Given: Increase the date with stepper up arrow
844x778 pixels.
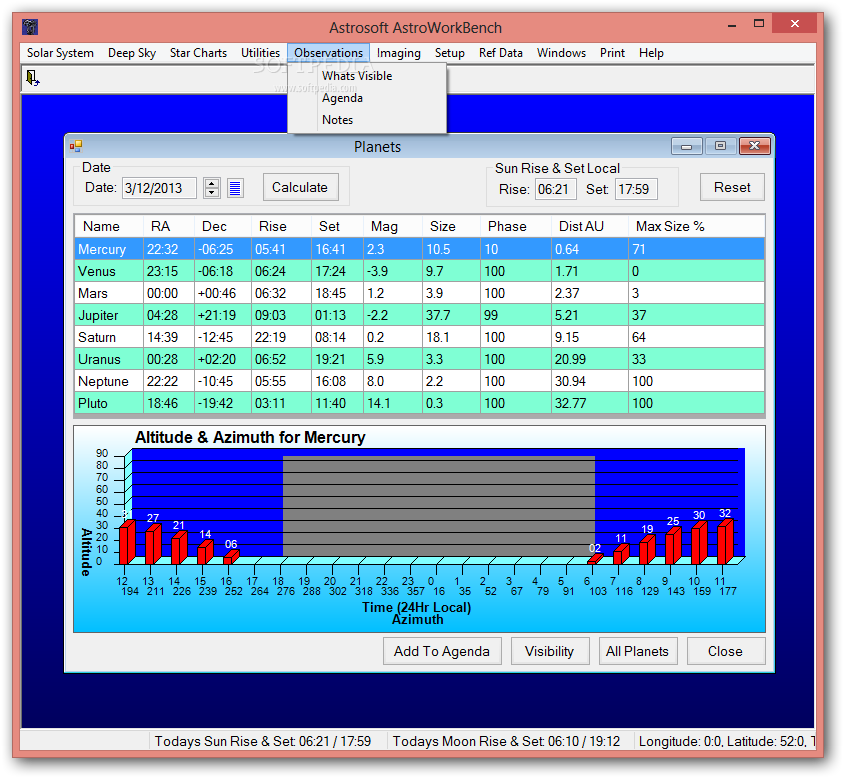Looking at the screenshot, I should point(212,184).
